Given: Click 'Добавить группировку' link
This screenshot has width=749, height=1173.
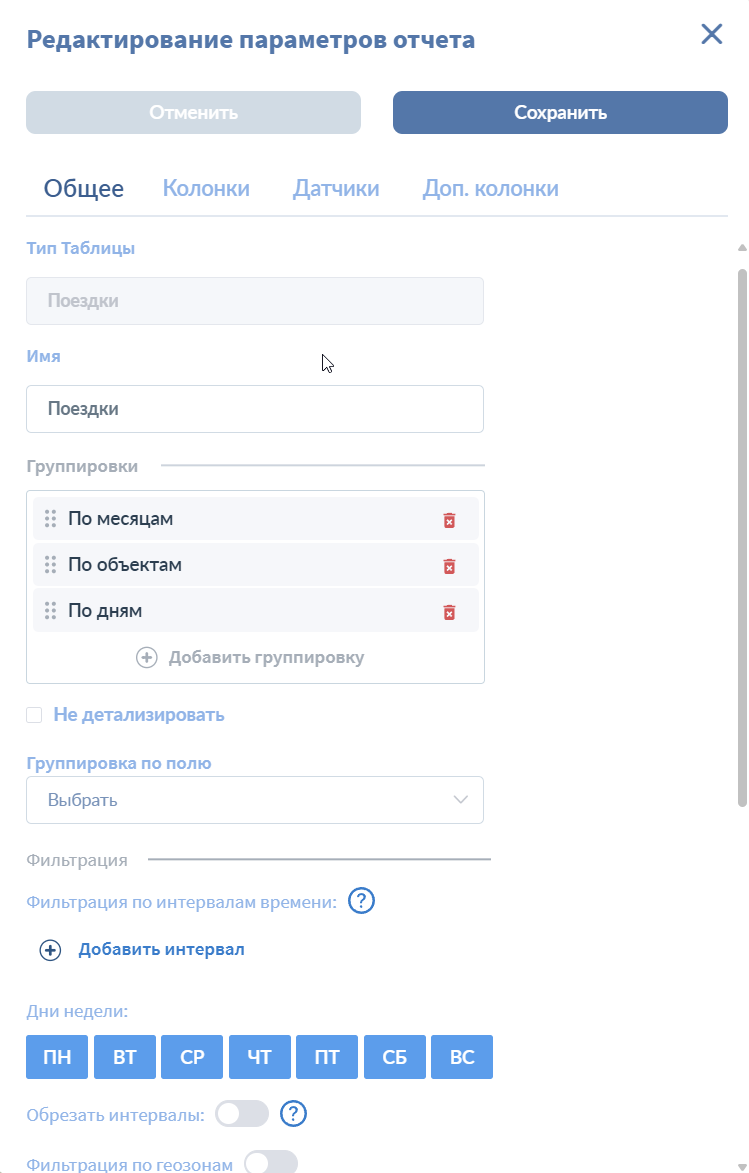Looking at the screenshot, I should click(251, 657).
